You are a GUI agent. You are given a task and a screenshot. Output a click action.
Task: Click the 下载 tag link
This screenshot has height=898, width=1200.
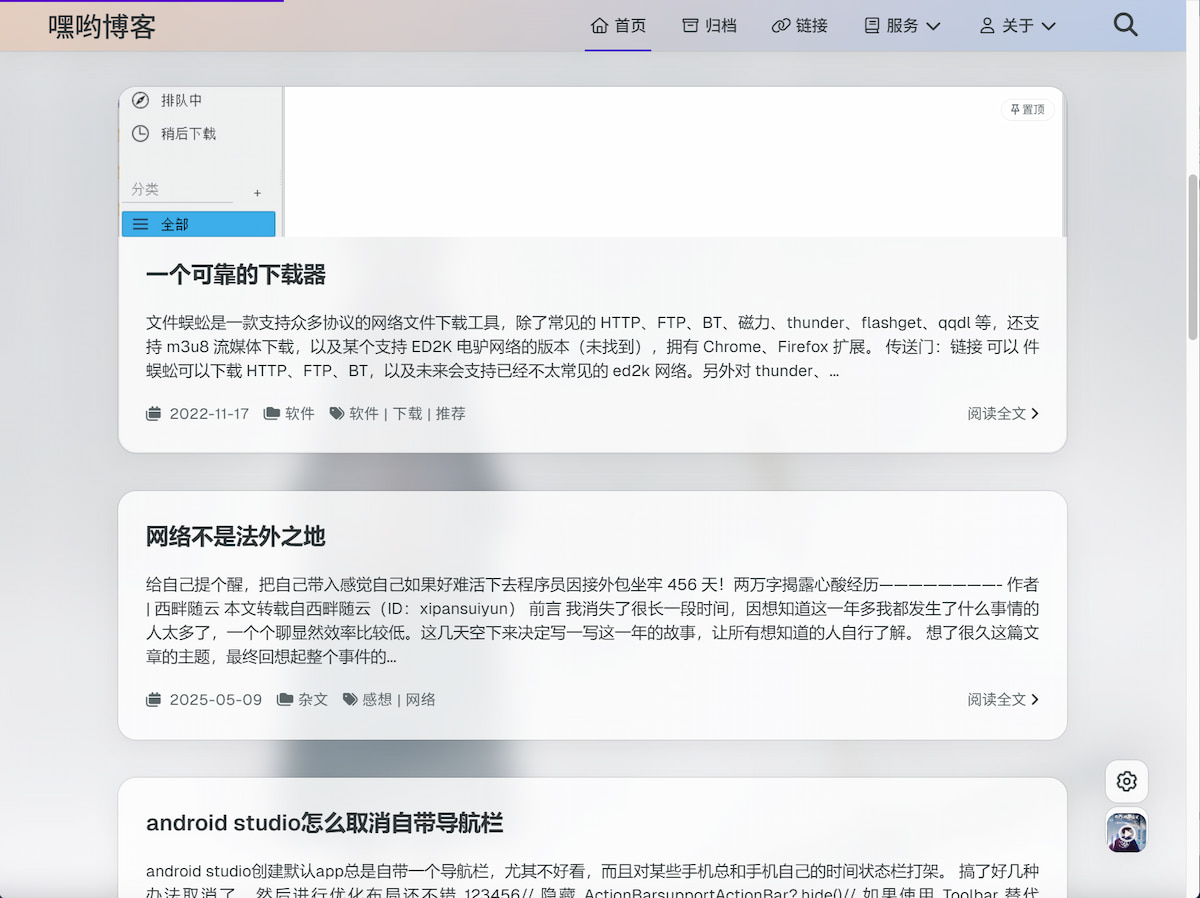click(408, 412)
